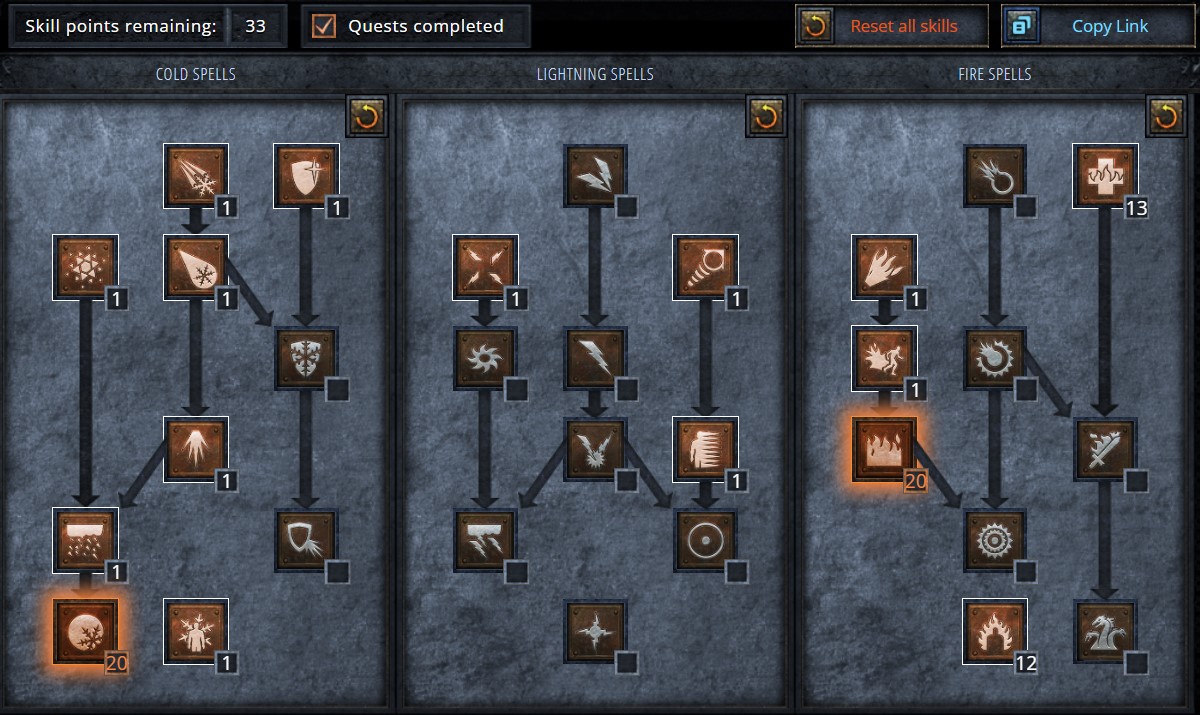Click the Fire Wall skill icon
This screenshot has width=1200, height=715.
tap(884, 449)
